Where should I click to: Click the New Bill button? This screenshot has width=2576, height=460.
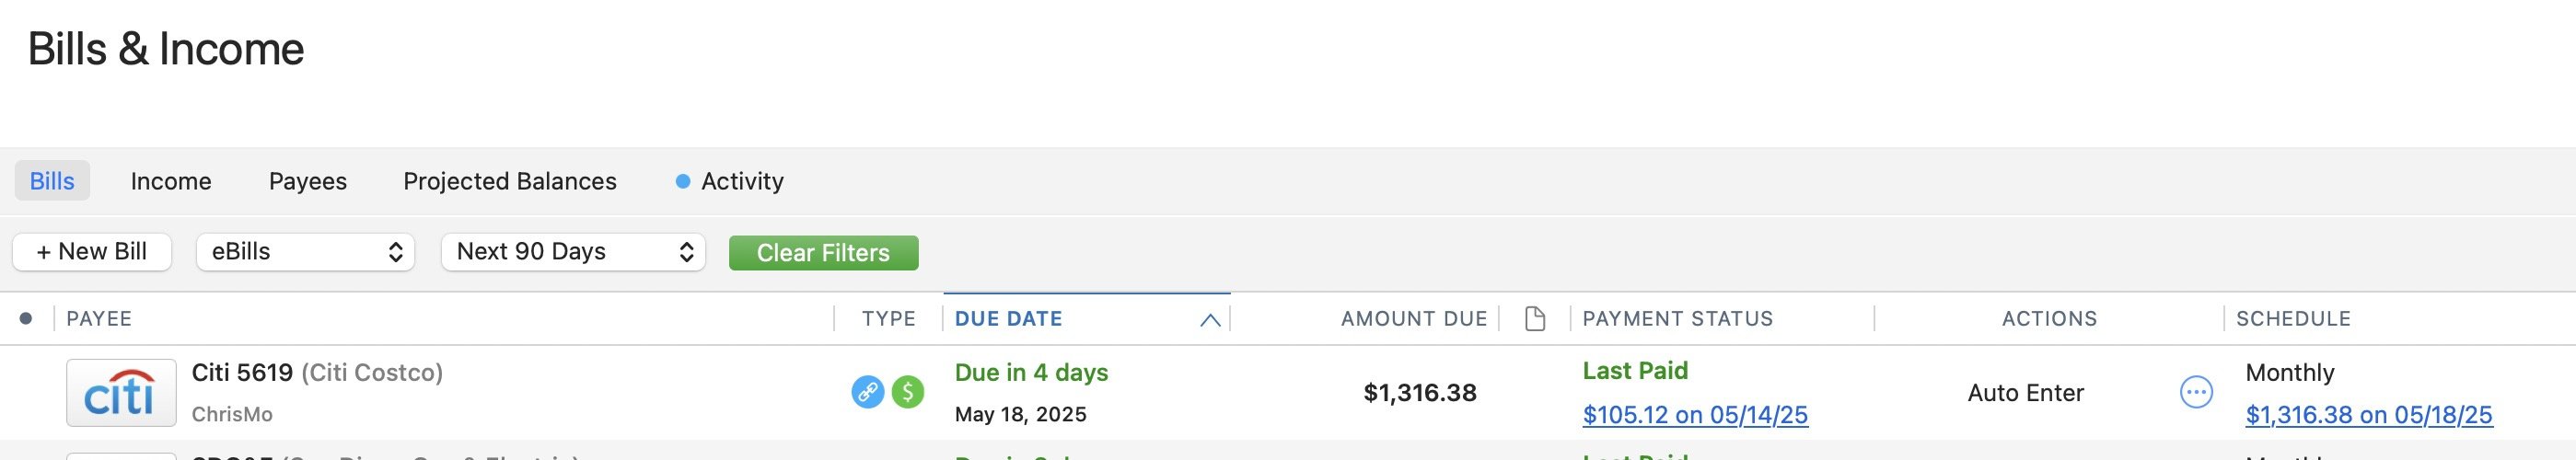92,252
